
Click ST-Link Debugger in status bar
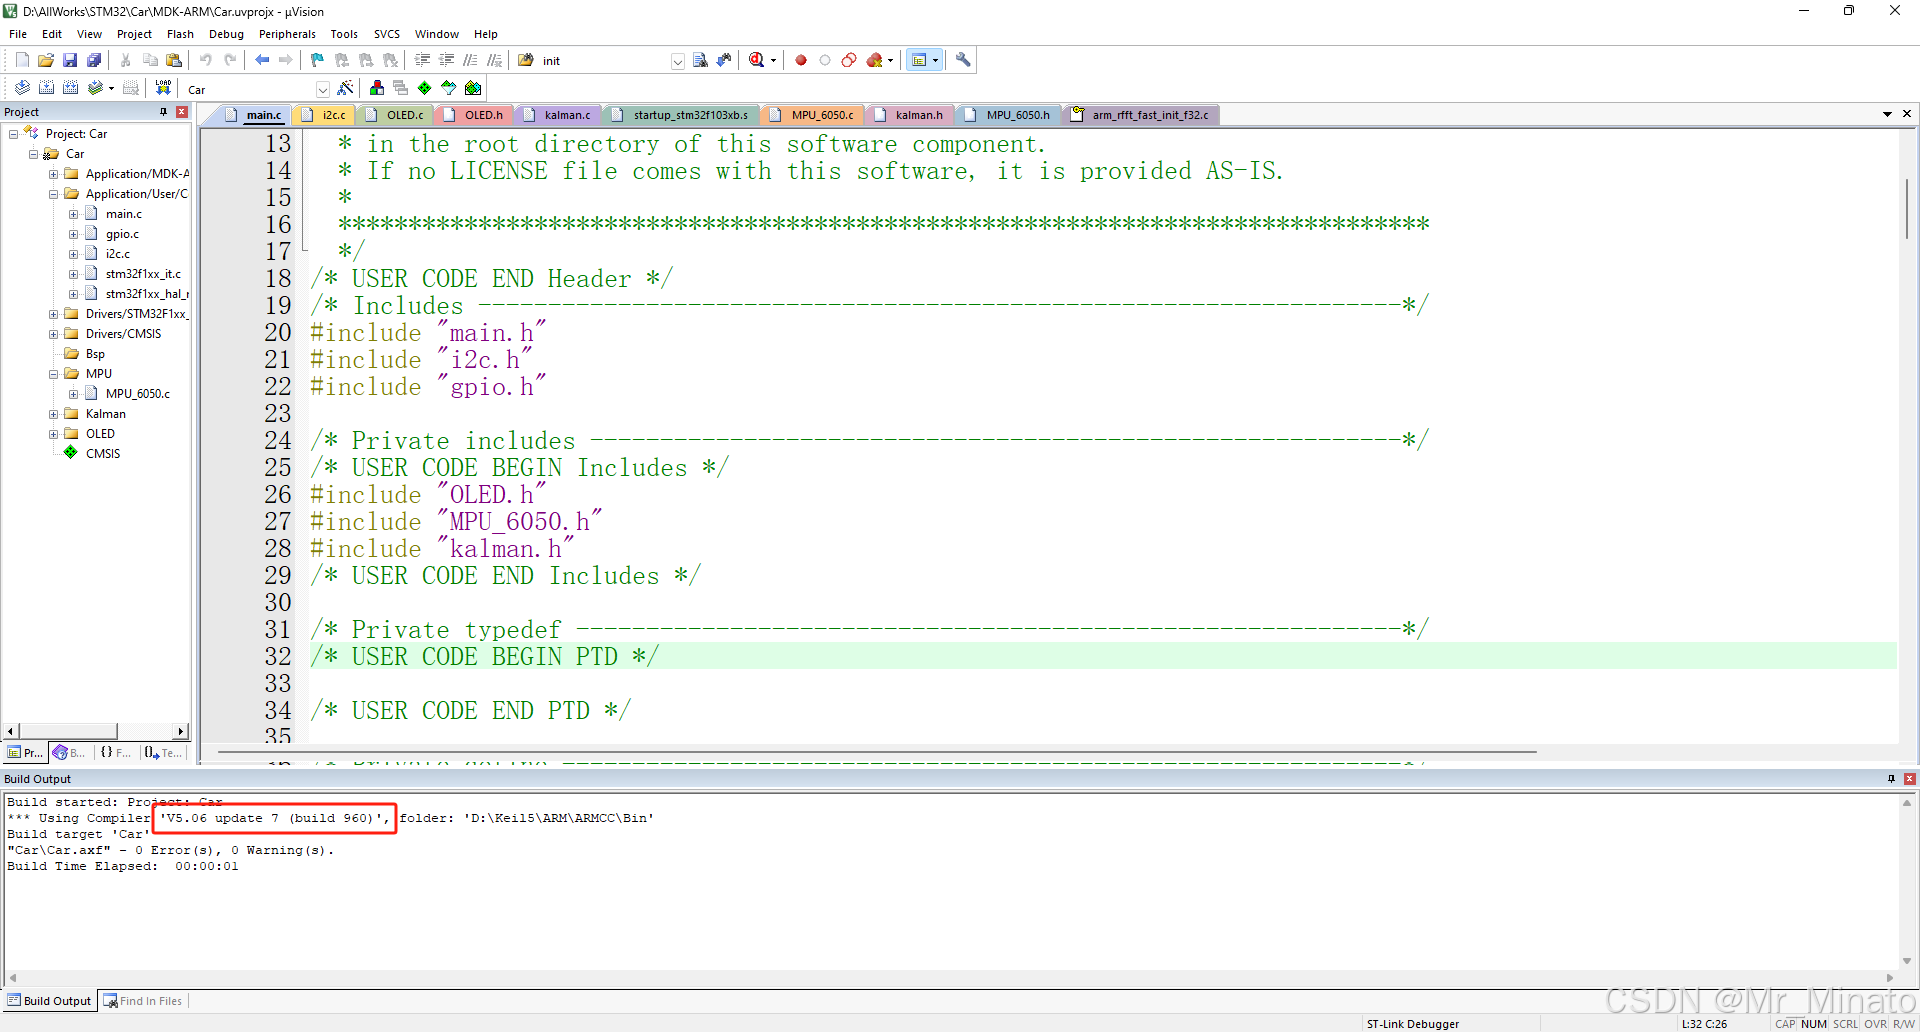pos(1413,1024)
